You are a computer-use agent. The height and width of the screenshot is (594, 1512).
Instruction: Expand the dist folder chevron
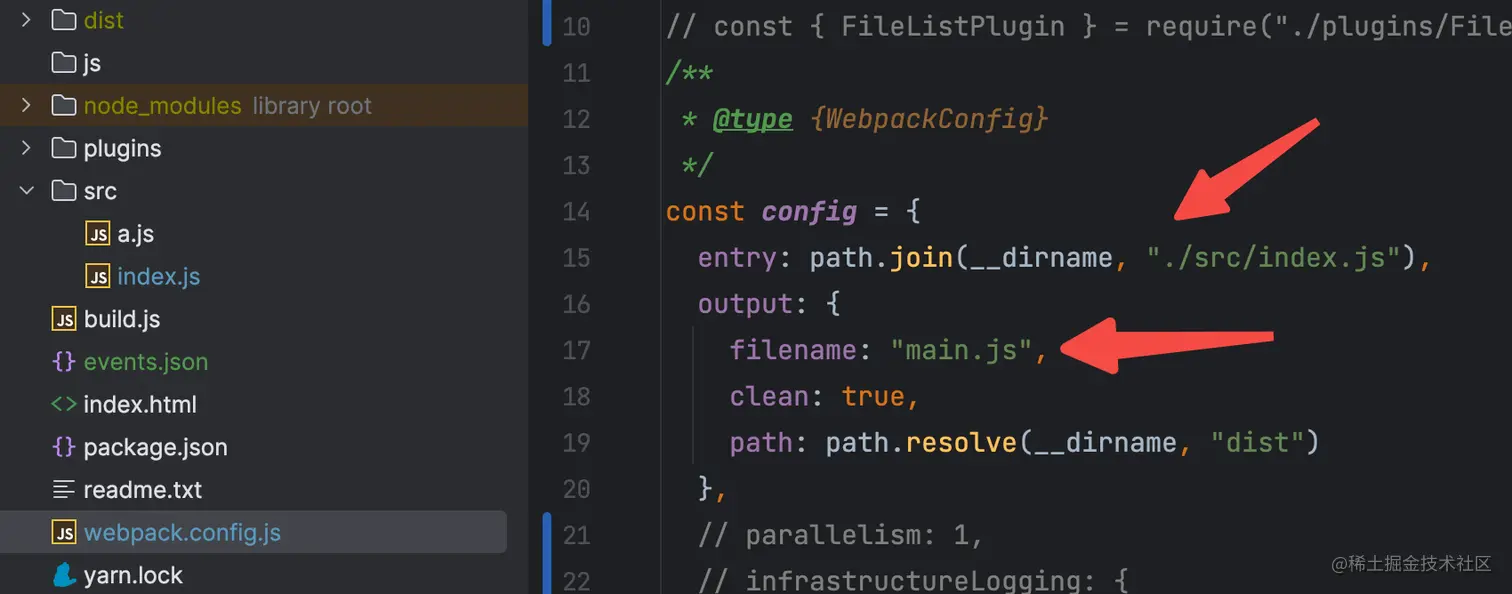[26, 20]
